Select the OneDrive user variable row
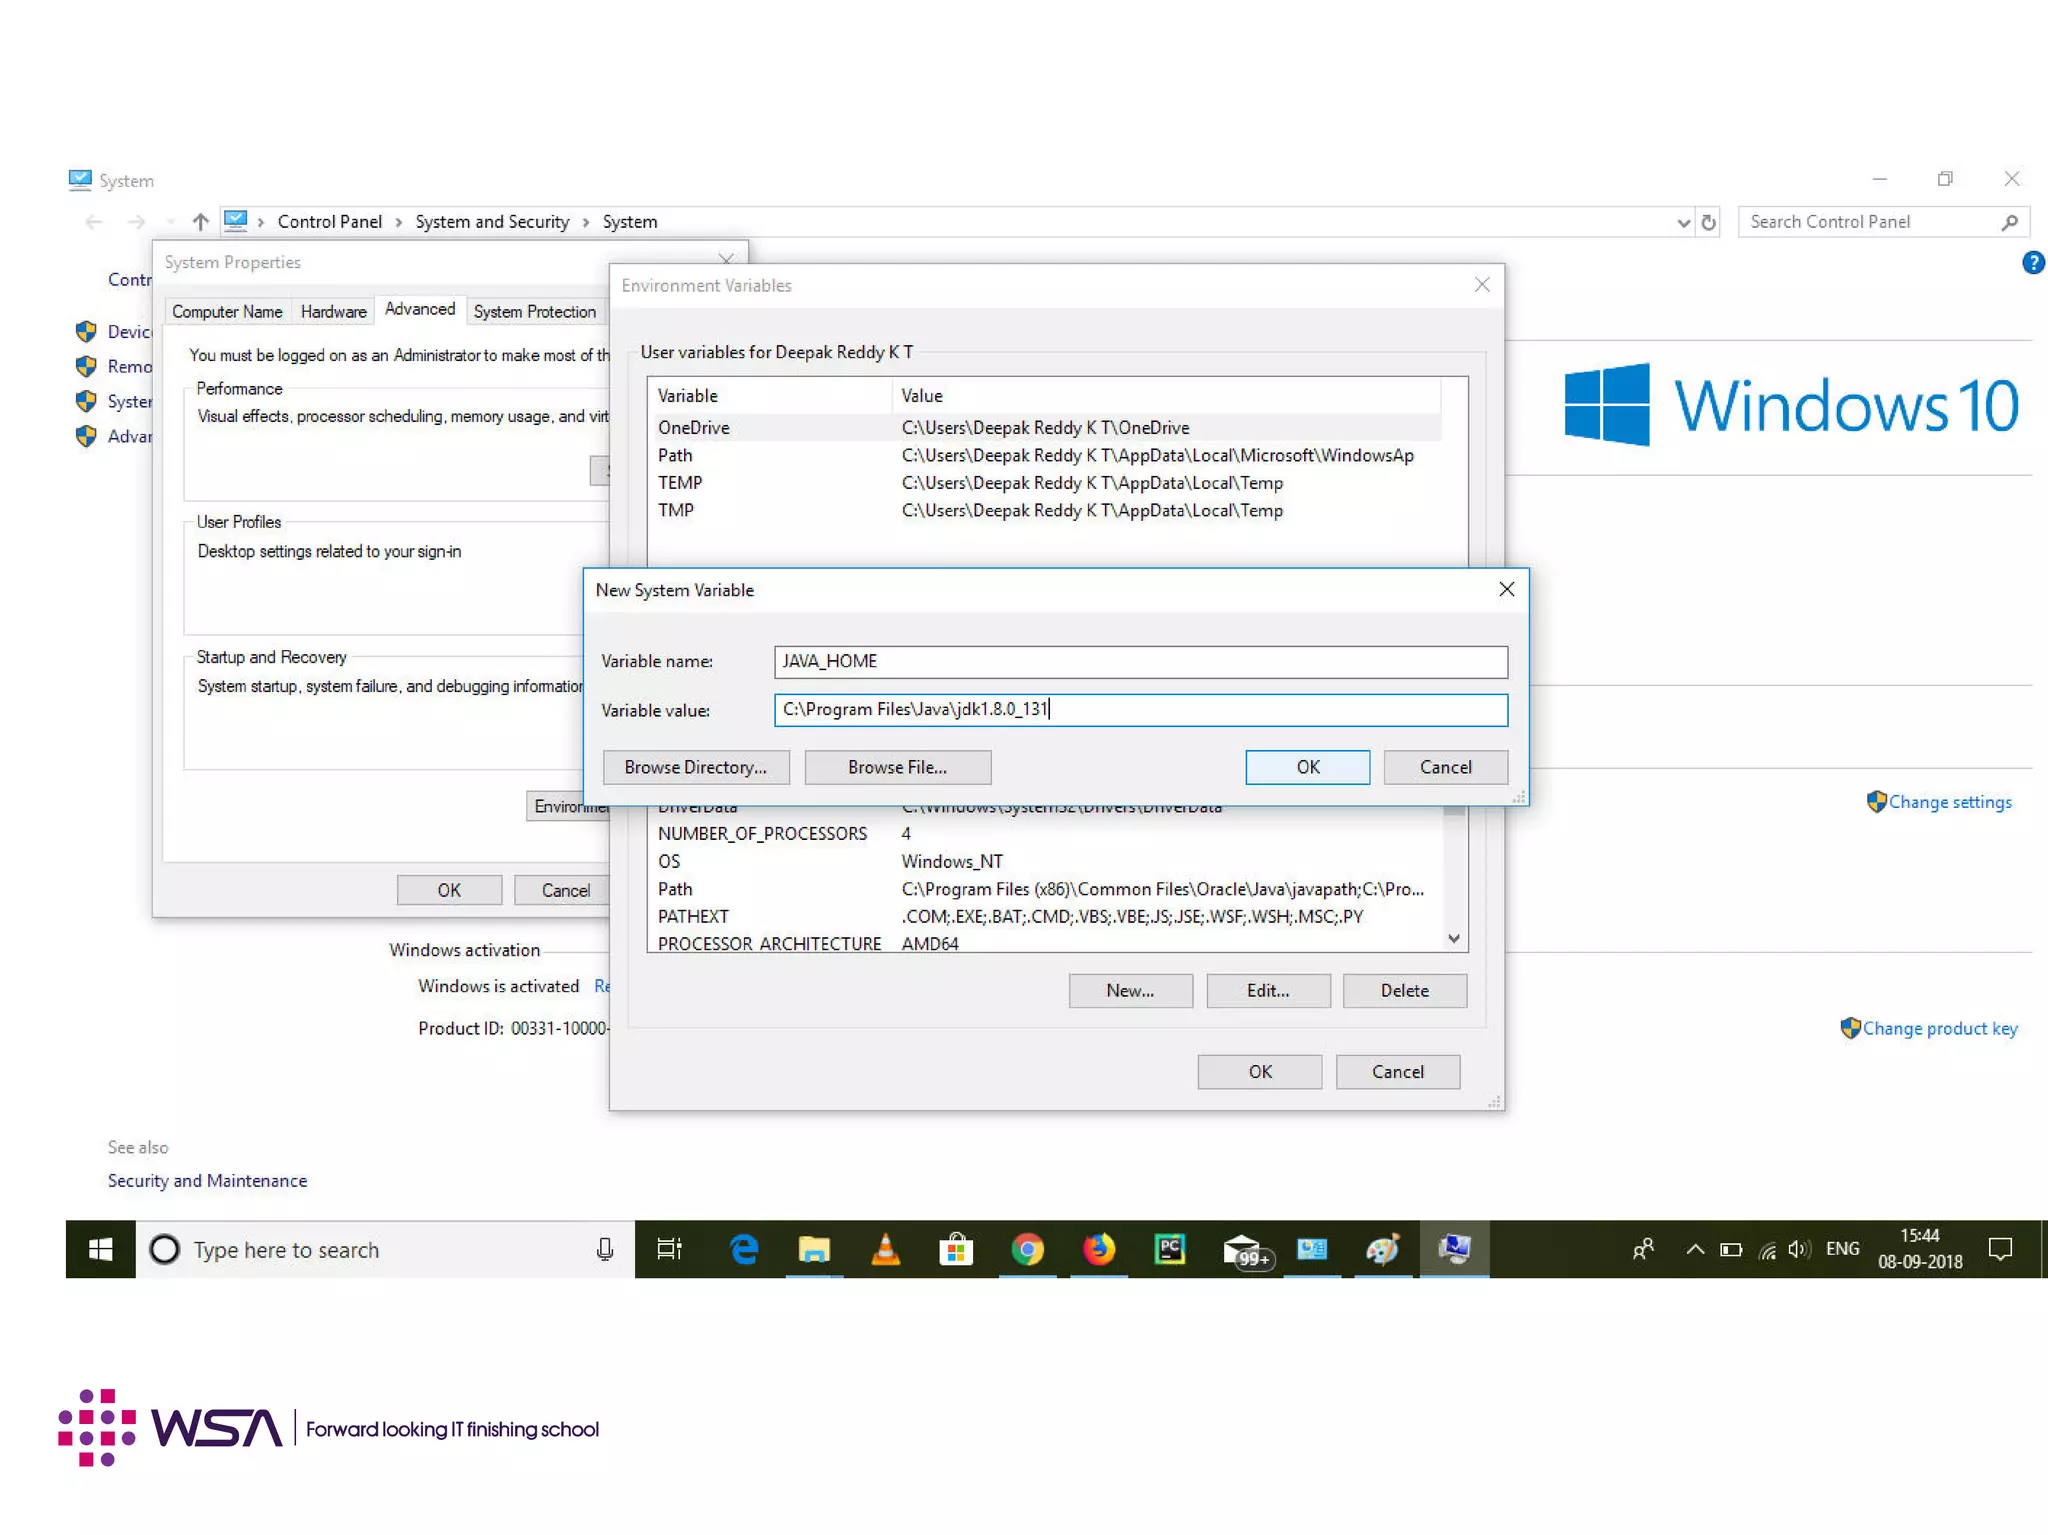The width and height of the screenshot is (2048, 1535). [x=1045, y=427]
